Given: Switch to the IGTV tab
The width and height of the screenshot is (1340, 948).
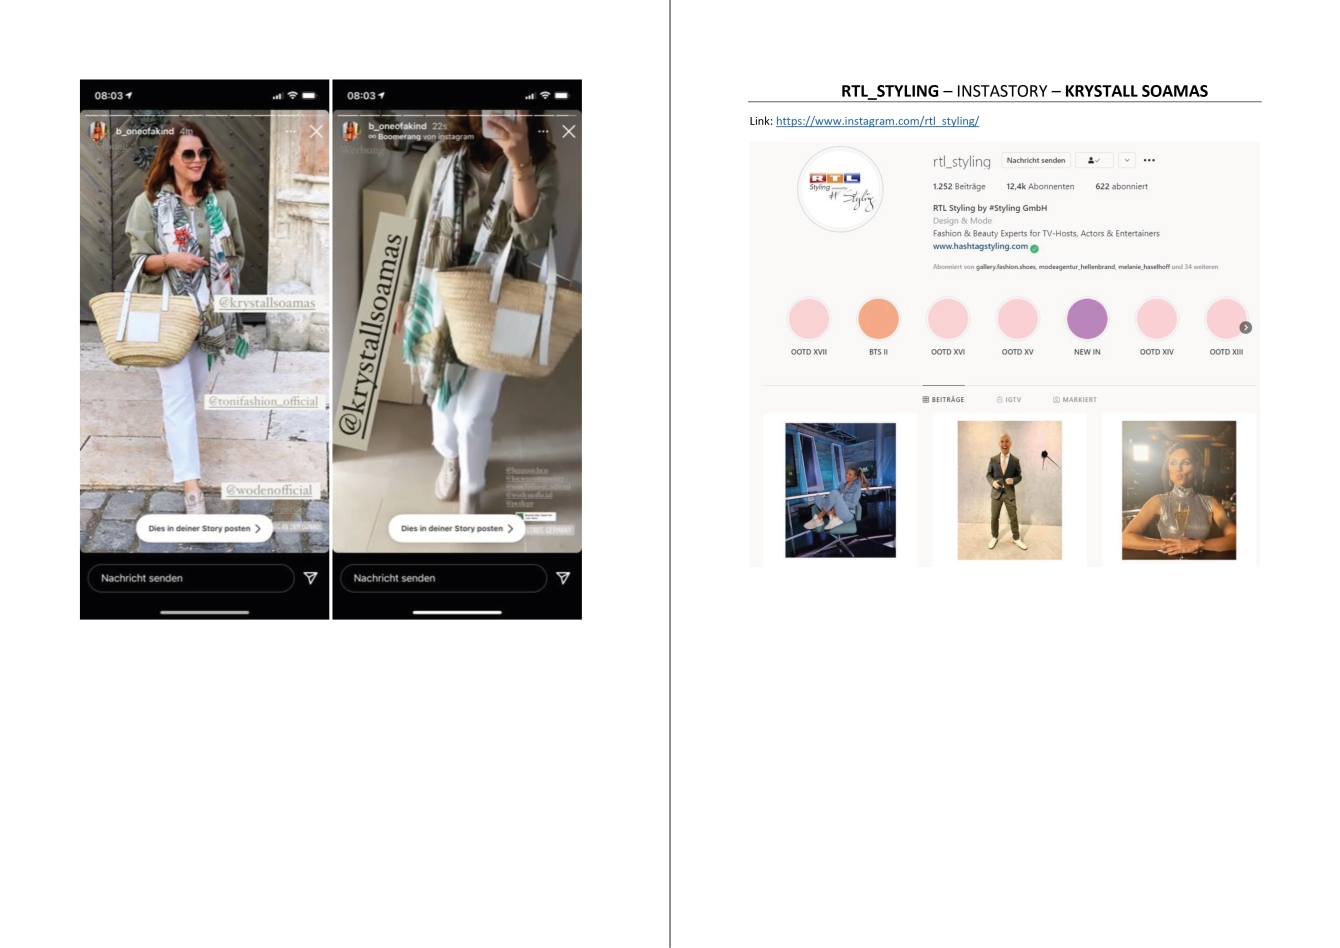Looking at the screenshot, I should point(1009,400).
